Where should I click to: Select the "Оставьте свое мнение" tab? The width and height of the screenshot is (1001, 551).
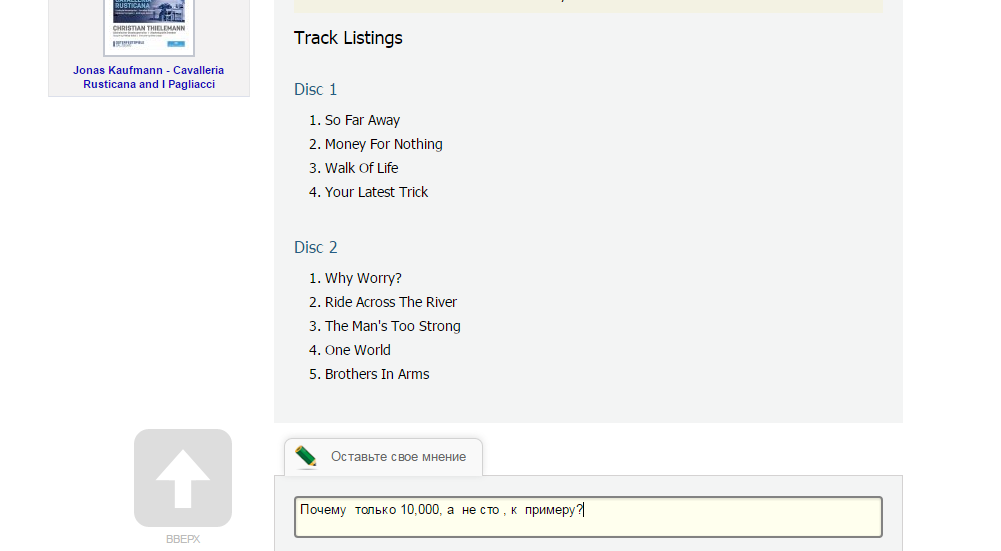(398, 457)
